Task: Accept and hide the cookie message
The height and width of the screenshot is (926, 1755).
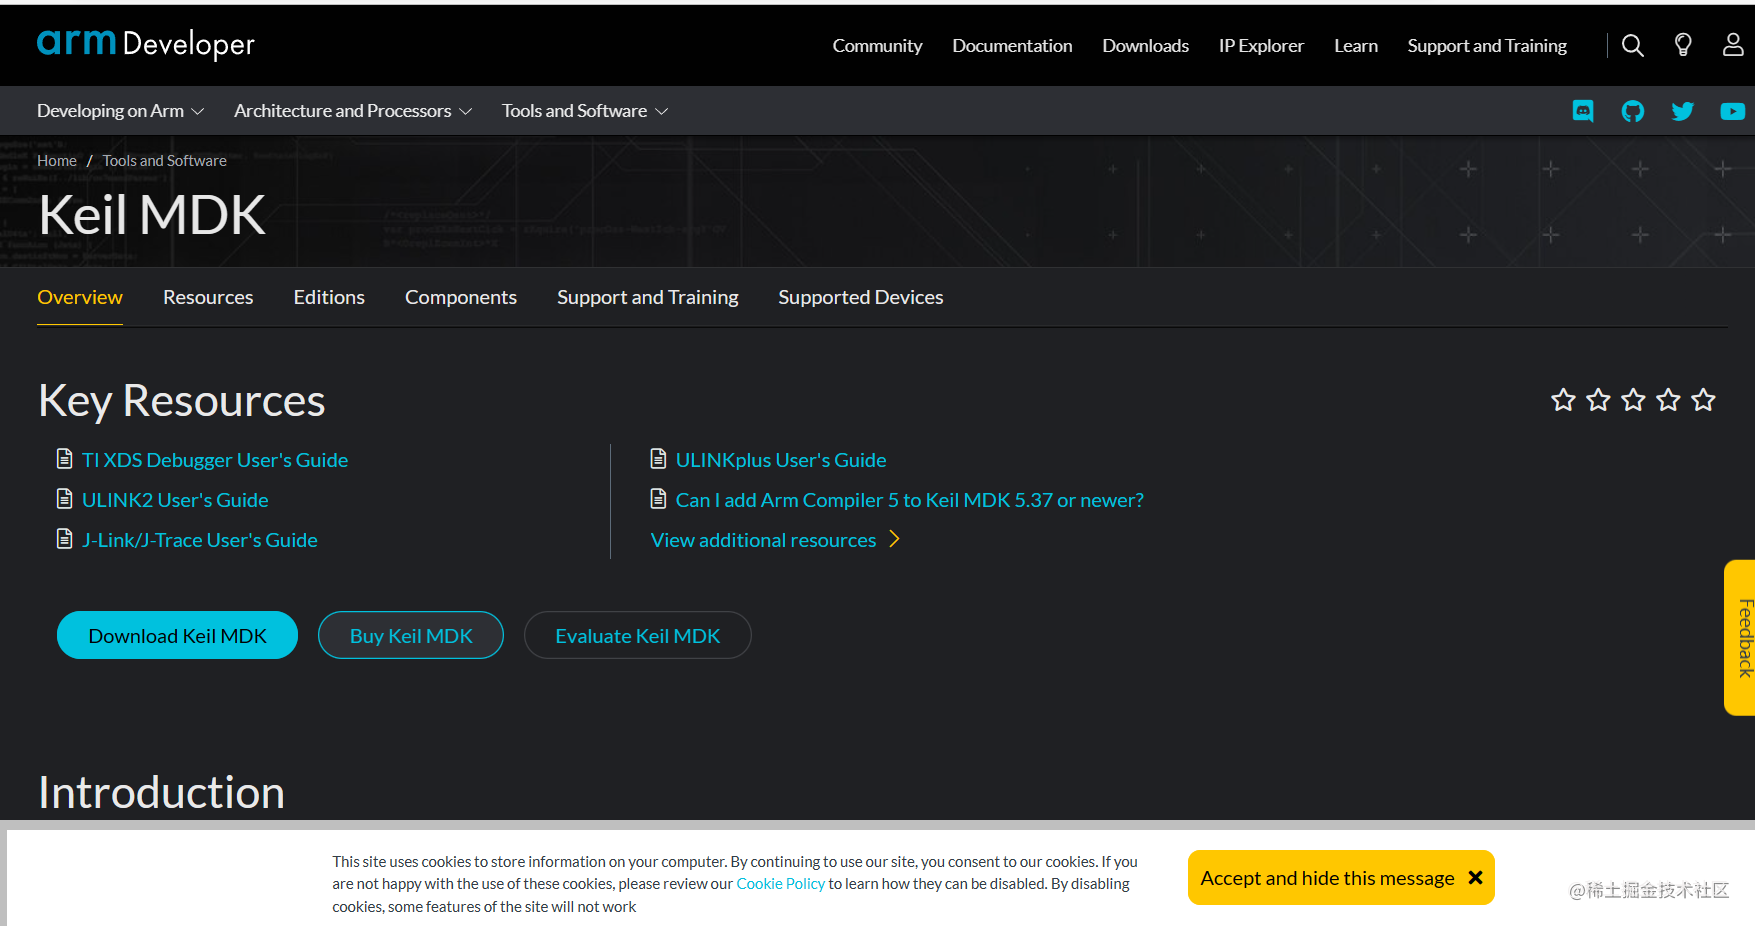Action: click(1341, 878)
